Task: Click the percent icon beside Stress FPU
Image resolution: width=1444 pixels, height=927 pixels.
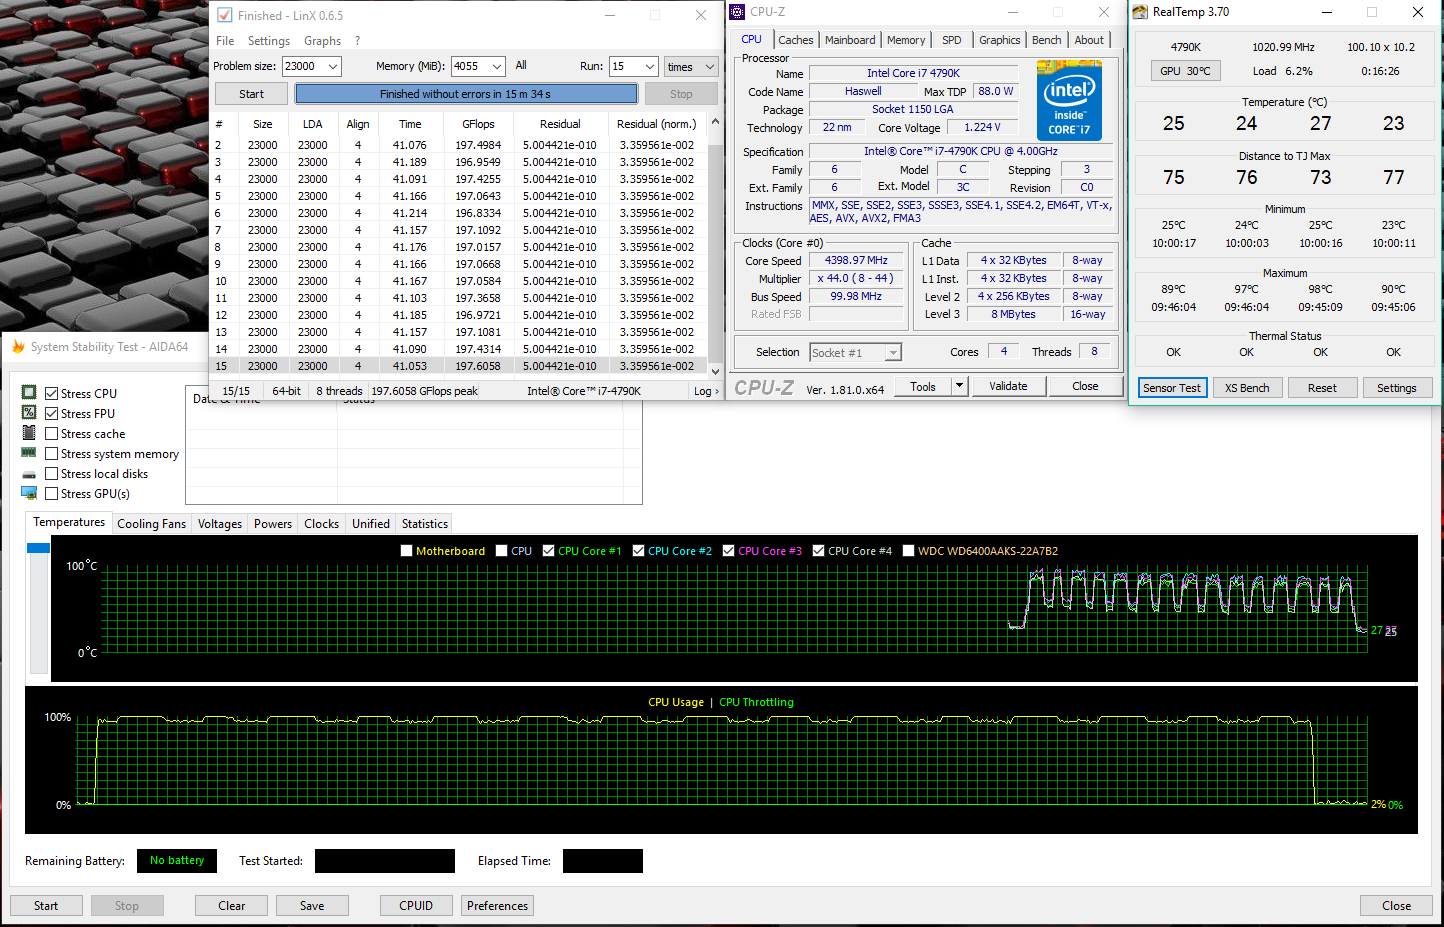Action: (x=29, y=413)
